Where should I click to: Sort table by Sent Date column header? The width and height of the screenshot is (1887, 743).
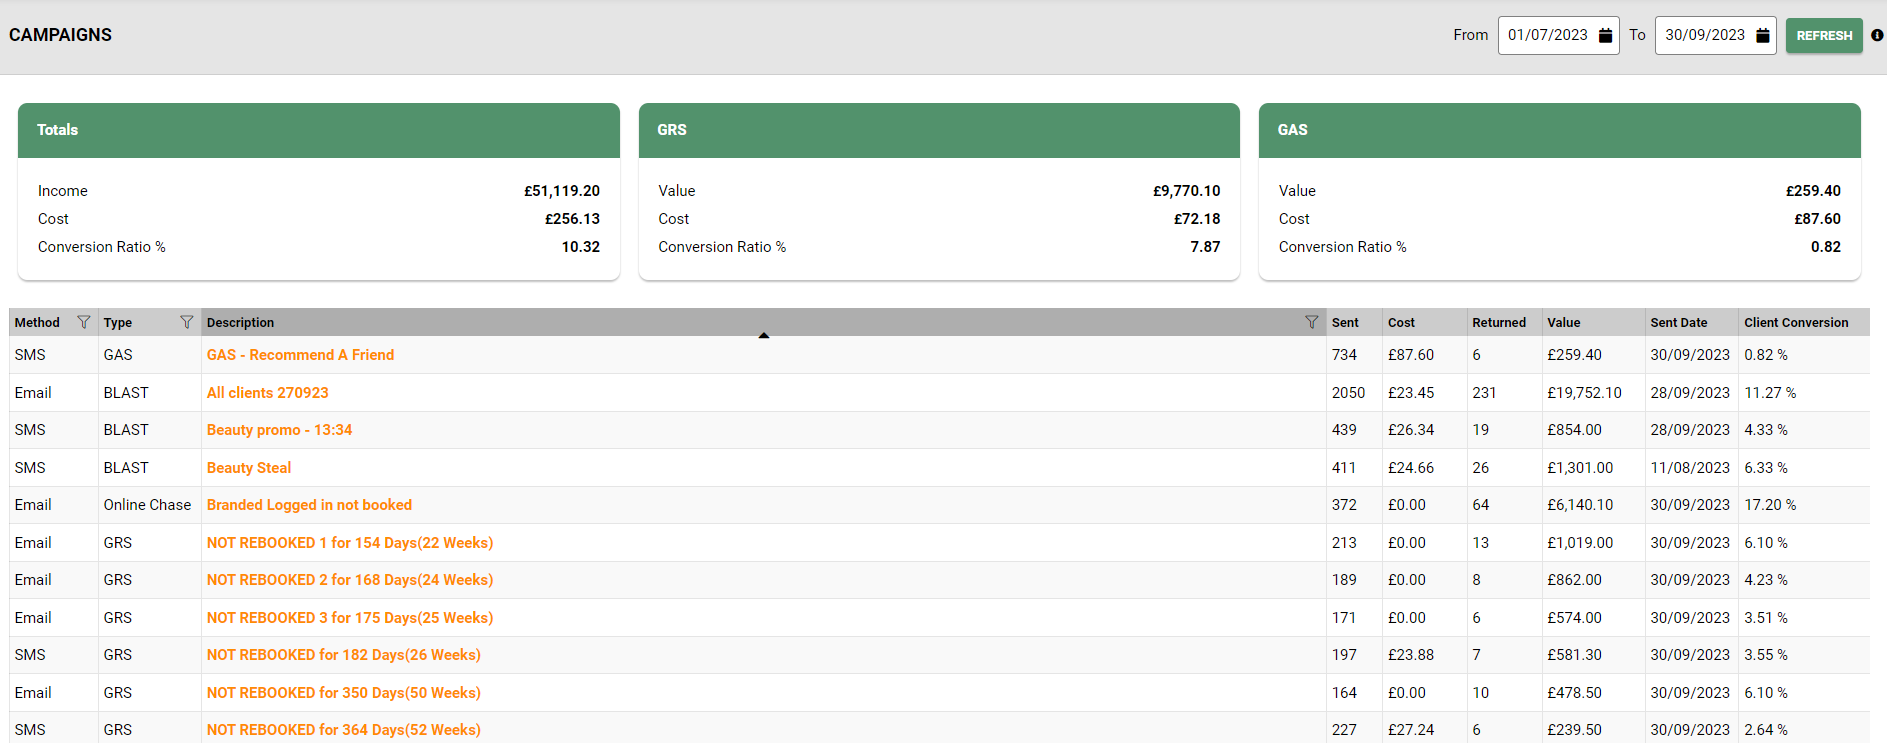[1678, 322]
